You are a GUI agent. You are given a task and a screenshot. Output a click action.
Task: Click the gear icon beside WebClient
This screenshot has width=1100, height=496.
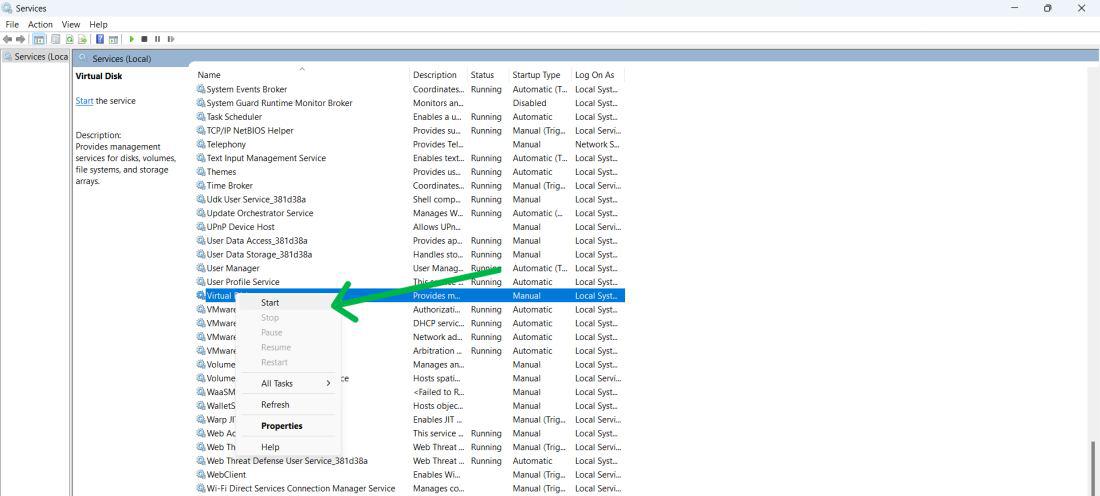(x=201, y=475)
